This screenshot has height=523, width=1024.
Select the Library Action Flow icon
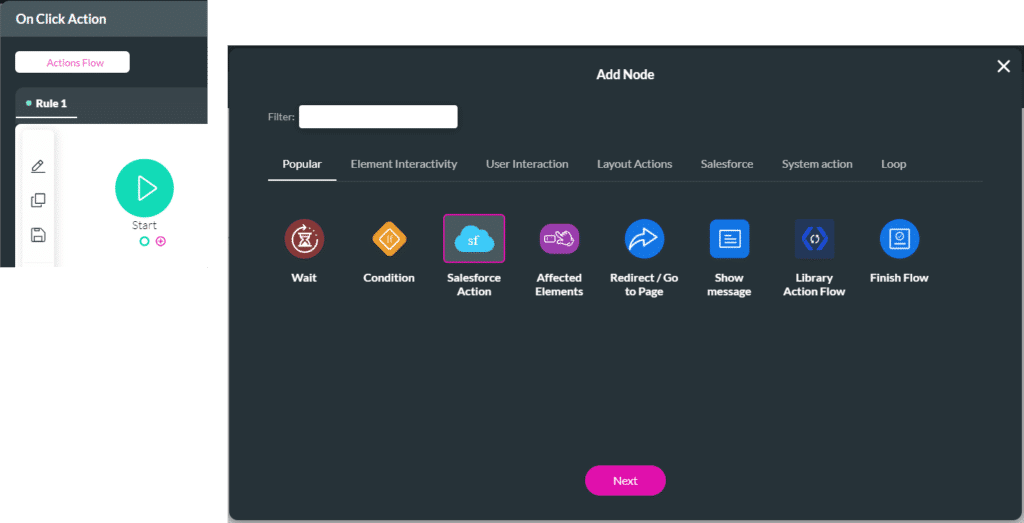click(814, 239)
